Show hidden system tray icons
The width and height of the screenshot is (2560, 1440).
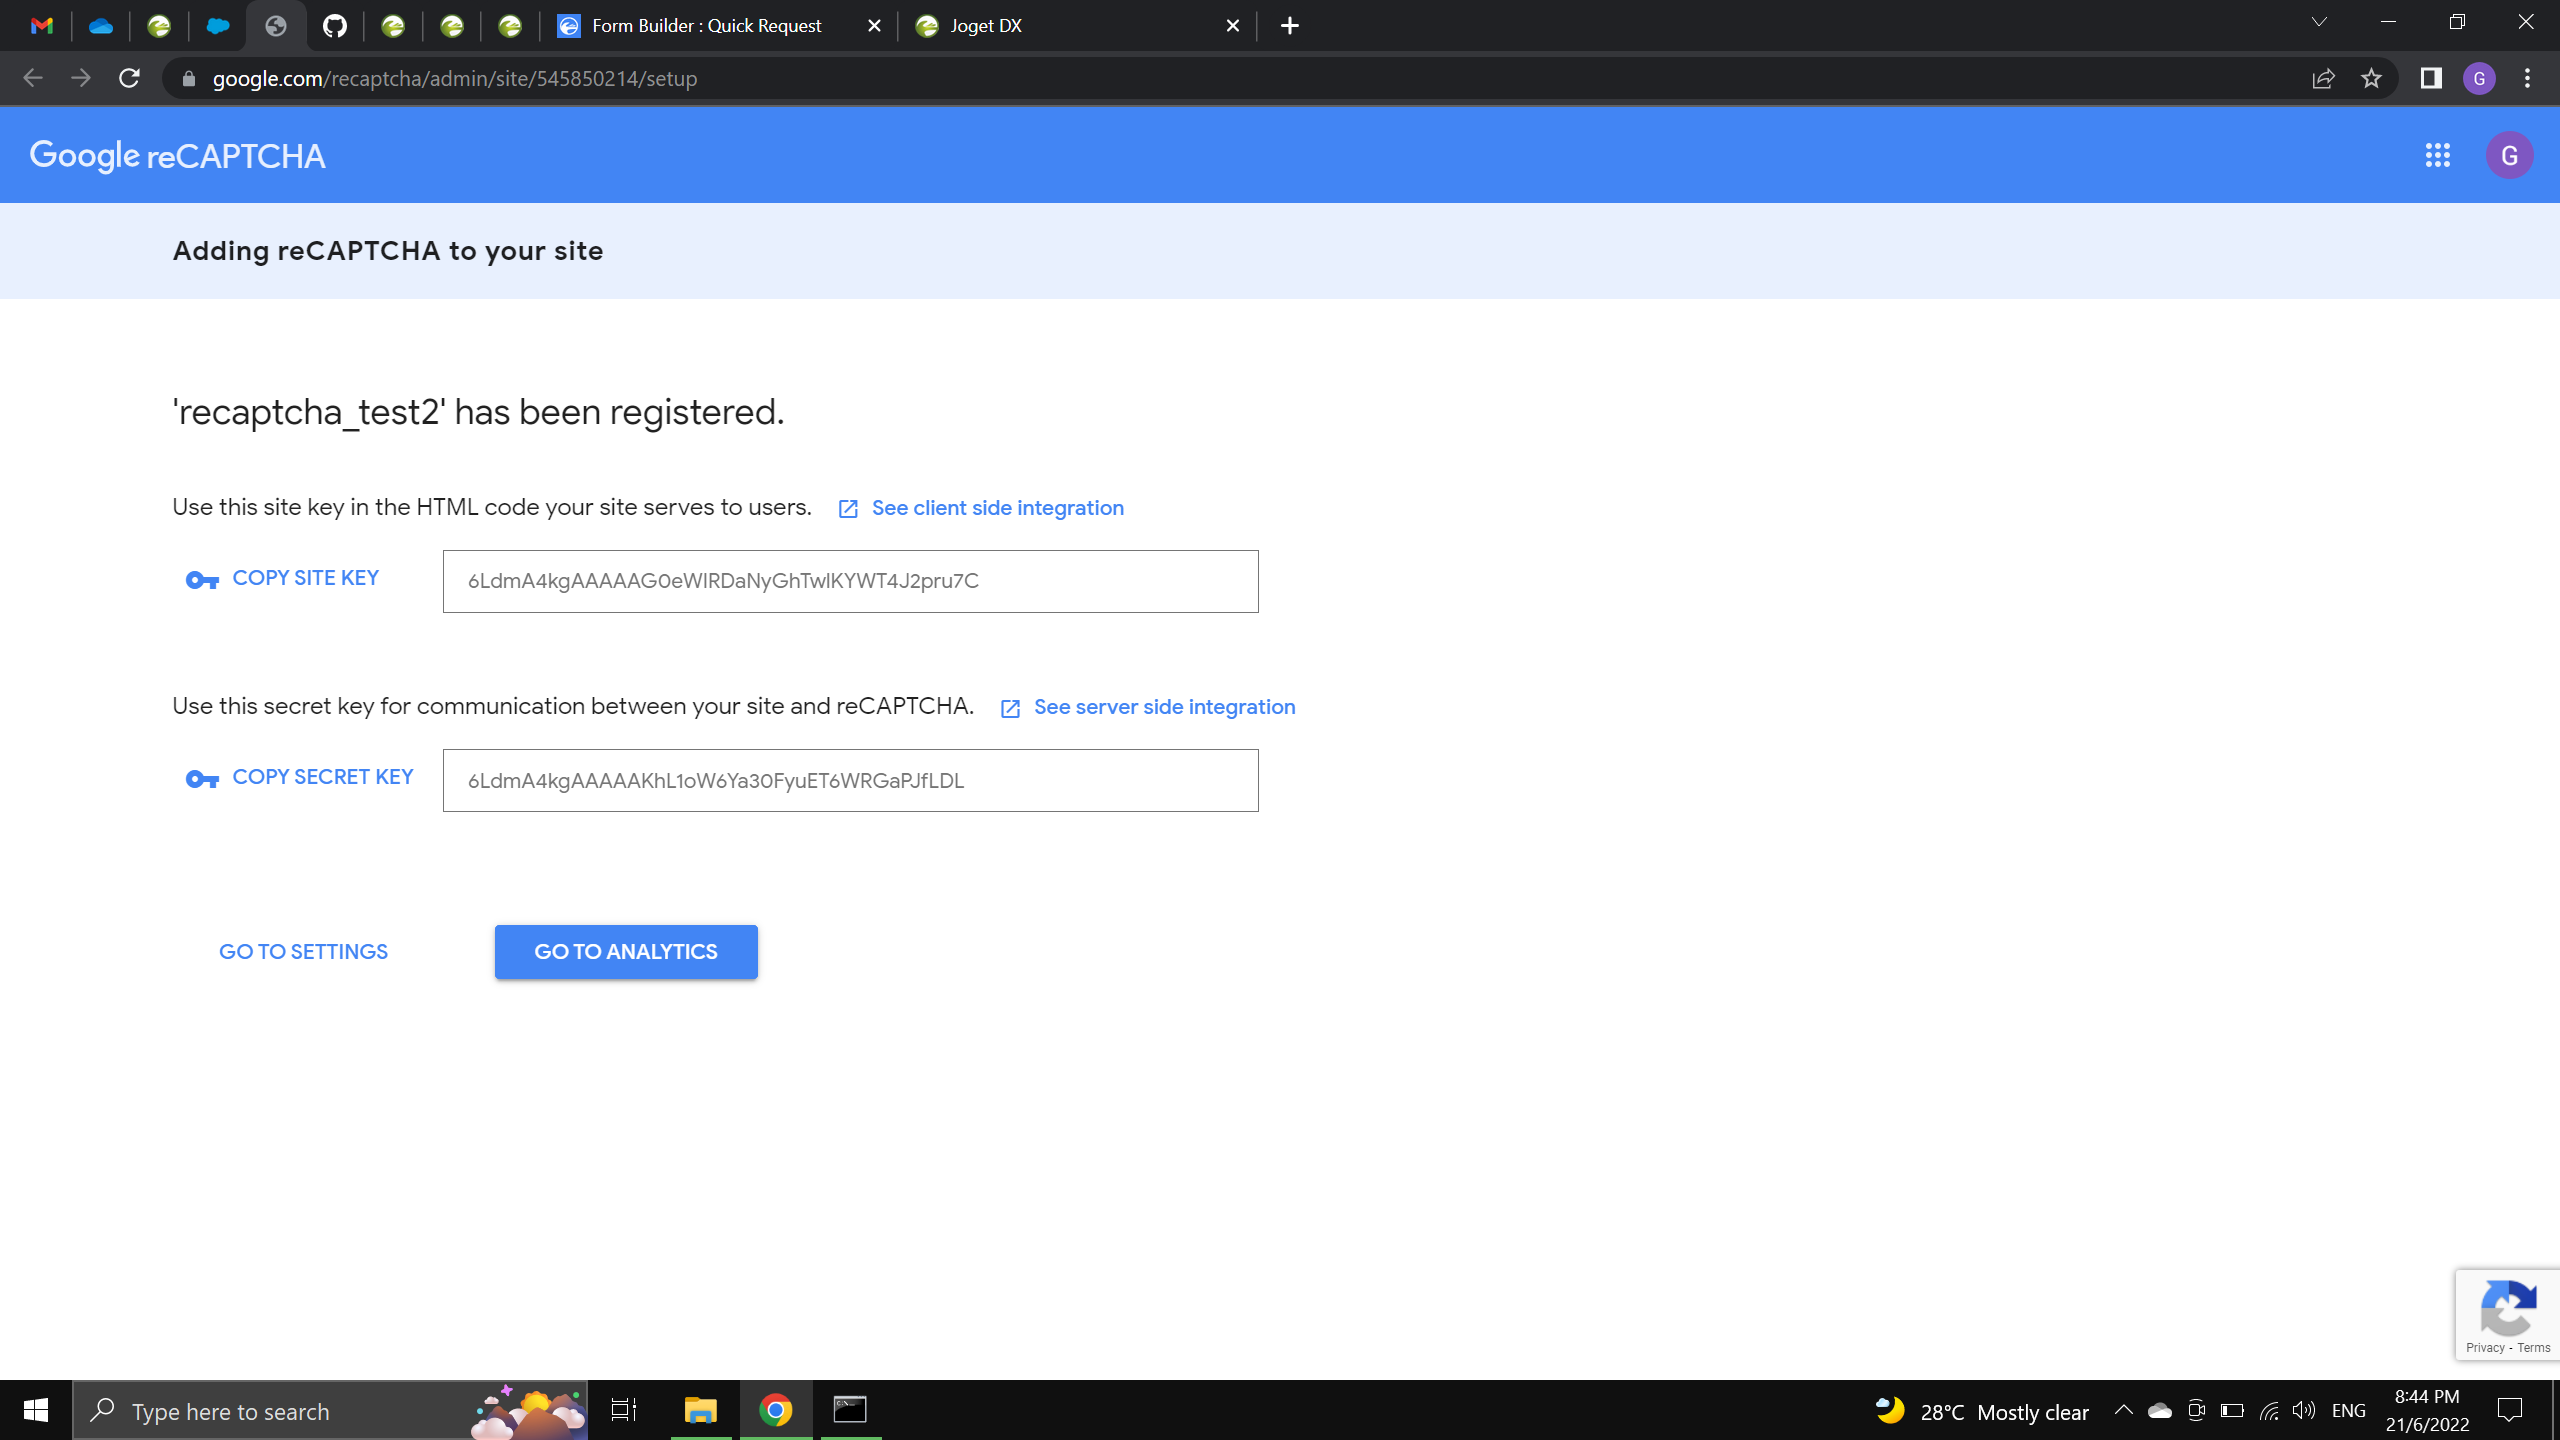click(x=2123, y=1411)
